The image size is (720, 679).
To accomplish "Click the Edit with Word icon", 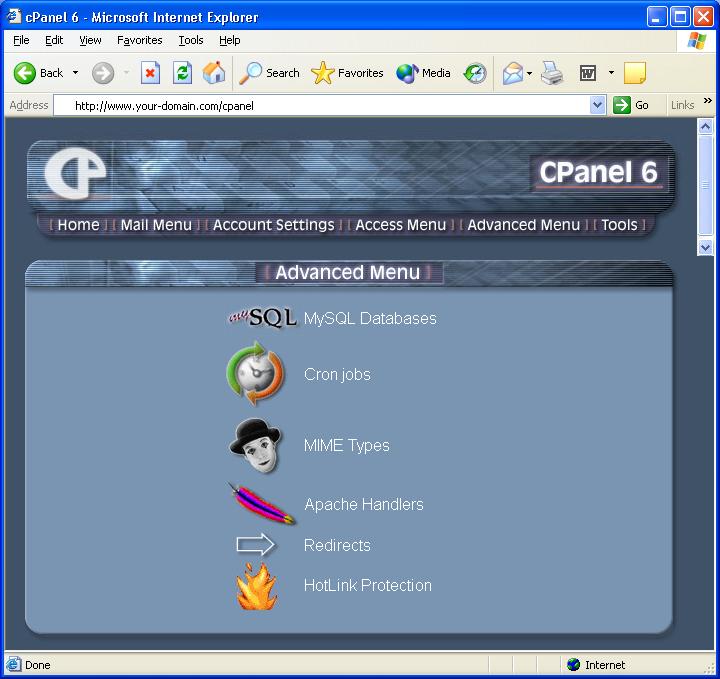I will click(588, 73).
